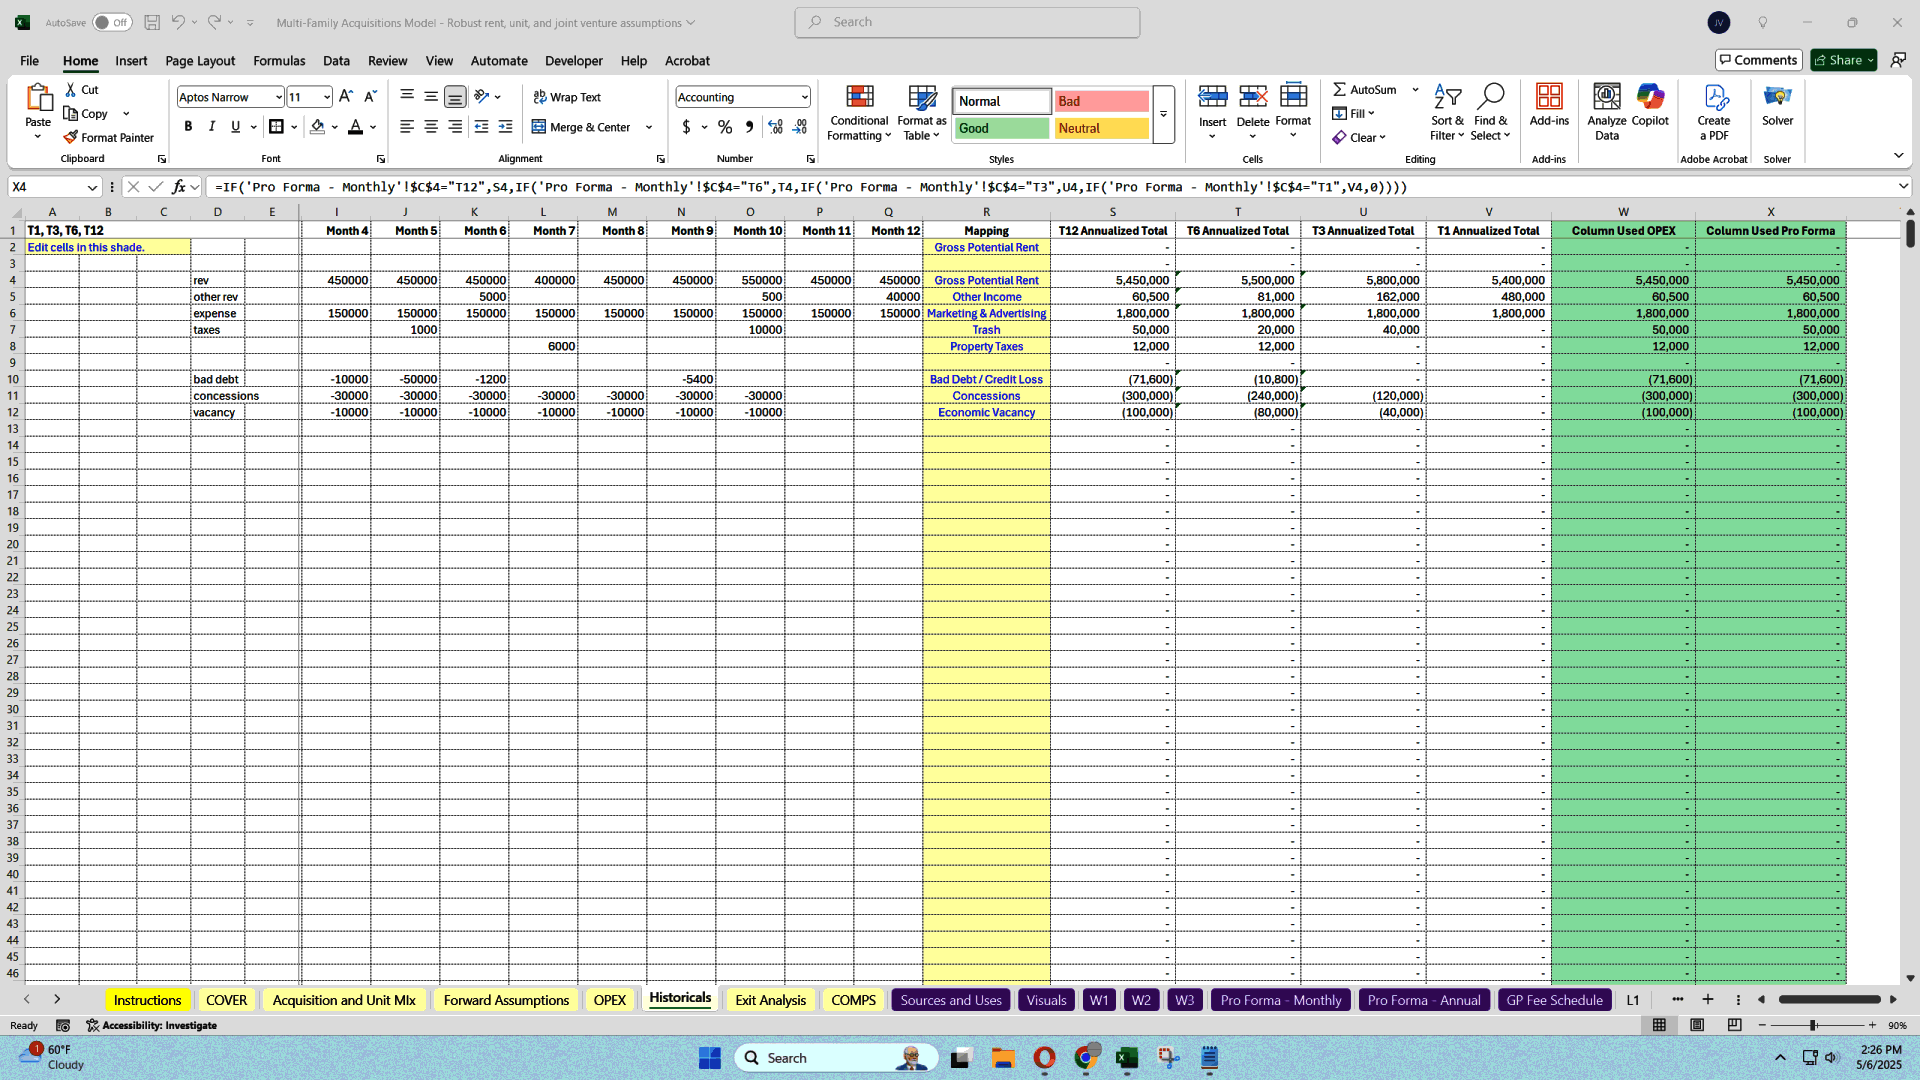Screen dimensions: 1920x1080
Task: Open the Page Layout ribbon tab
Action: pos(200,61)
